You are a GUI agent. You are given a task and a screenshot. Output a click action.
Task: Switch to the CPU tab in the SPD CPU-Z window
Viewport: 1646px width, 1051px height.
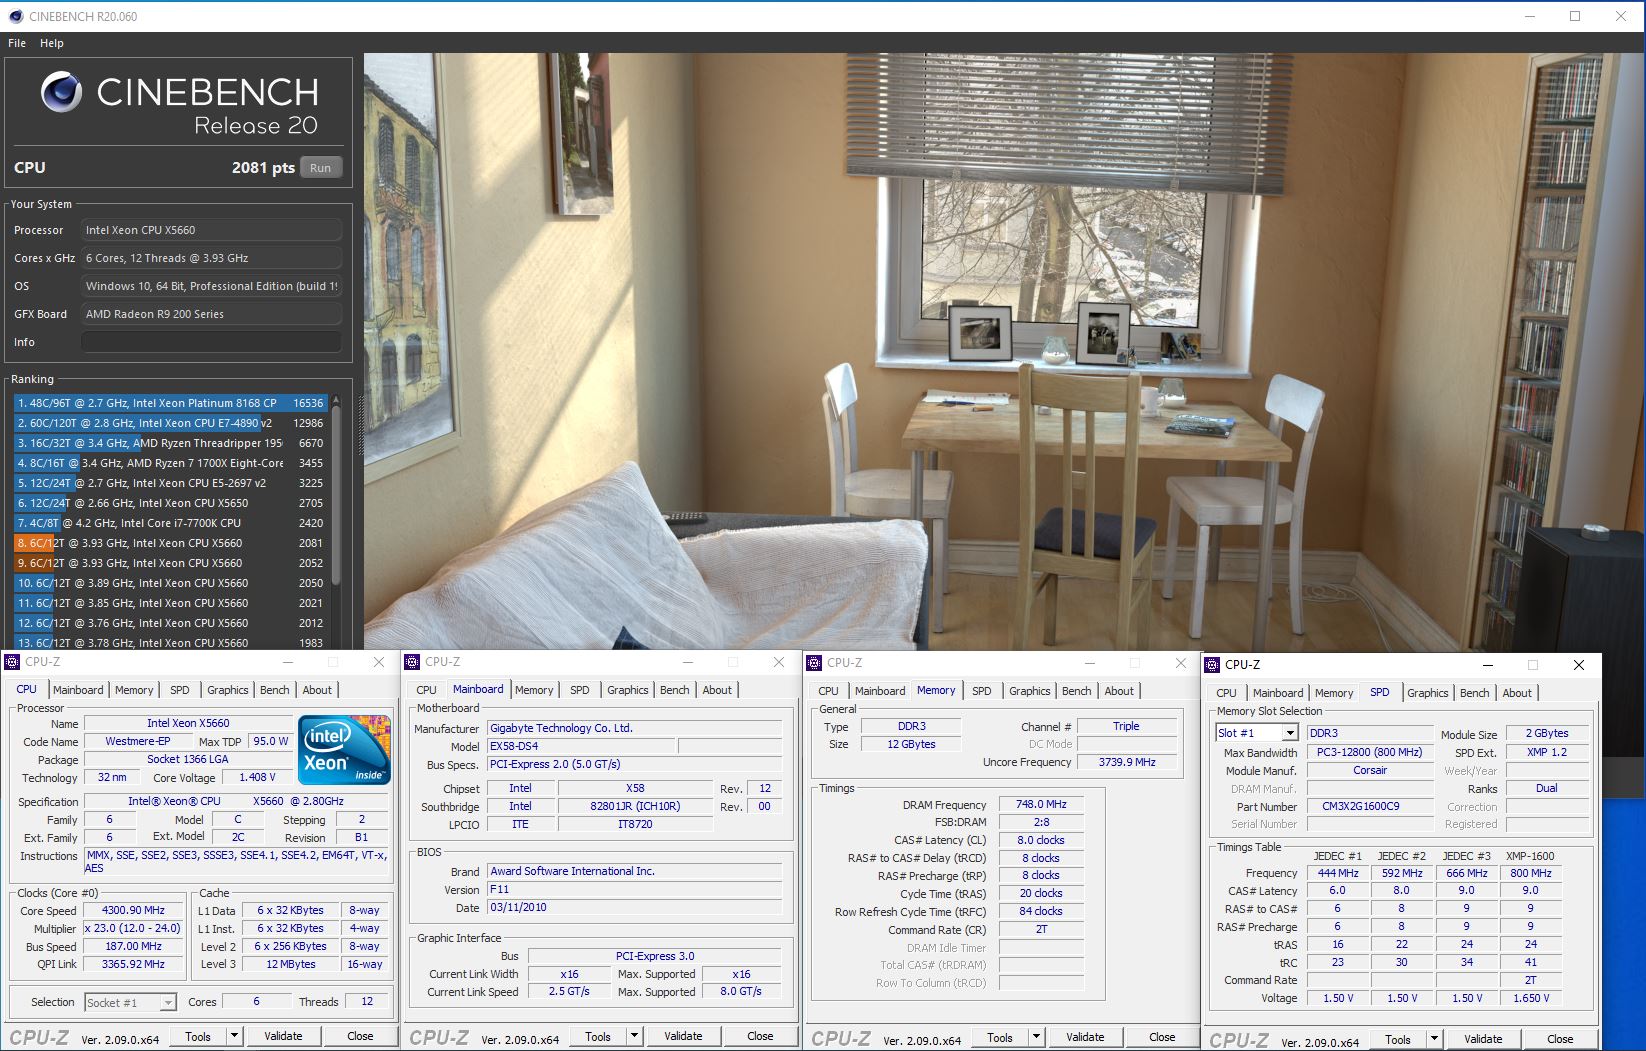(1226, 693)
